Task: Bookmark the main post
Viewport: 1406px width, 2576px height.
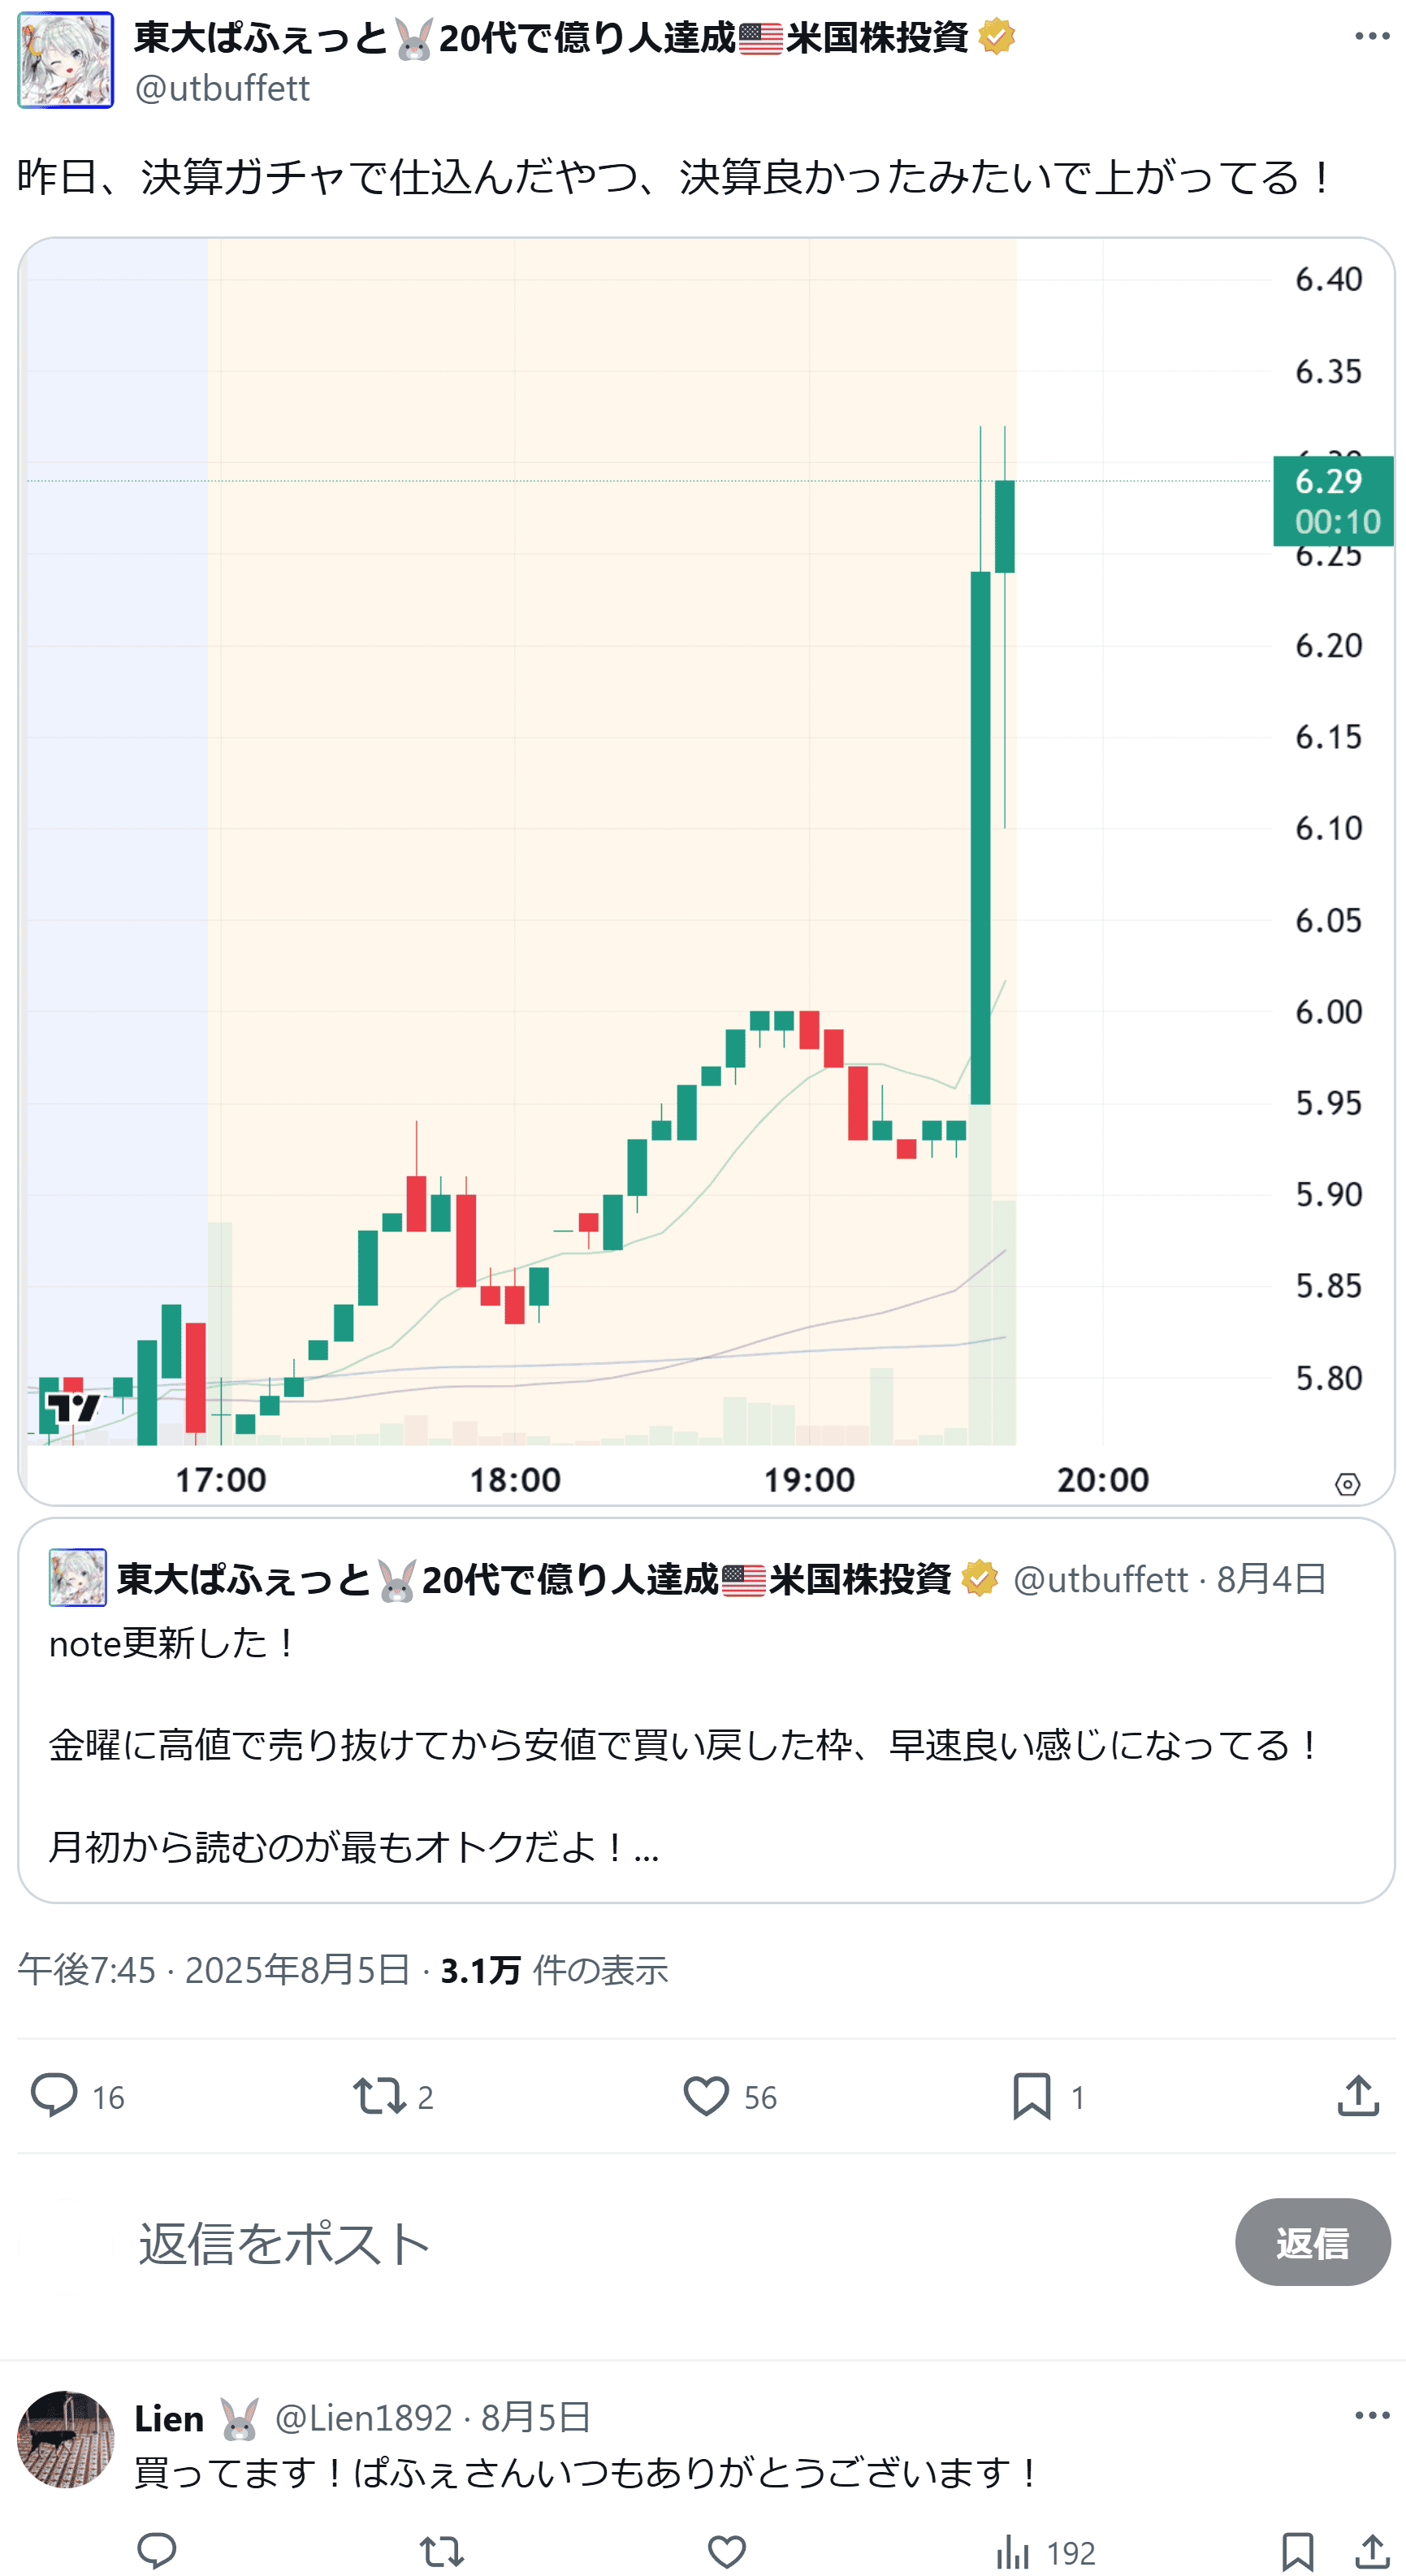Action: pyautogui.click(x=1031, y=2095)
